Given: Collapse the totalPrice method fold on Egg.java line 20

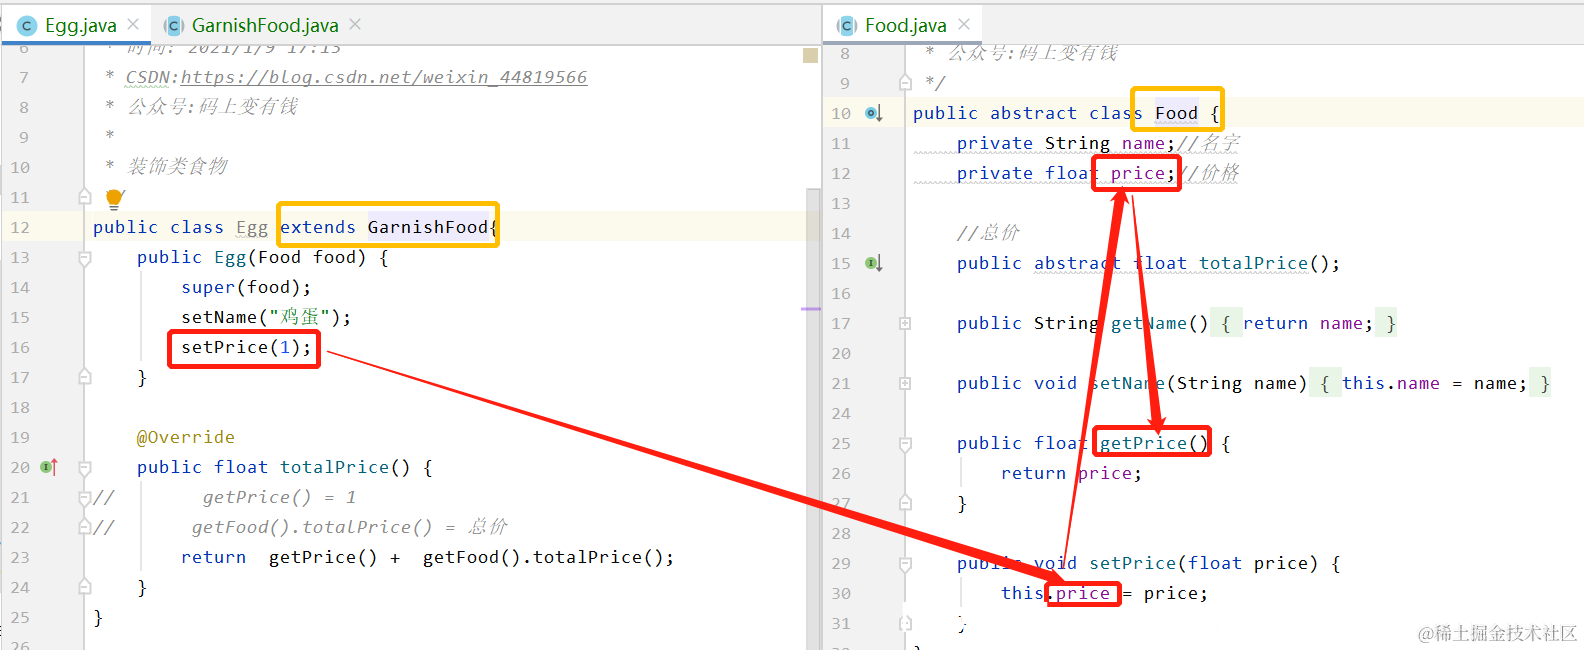Looking at the screenshot, I should (x=85, y=467).
